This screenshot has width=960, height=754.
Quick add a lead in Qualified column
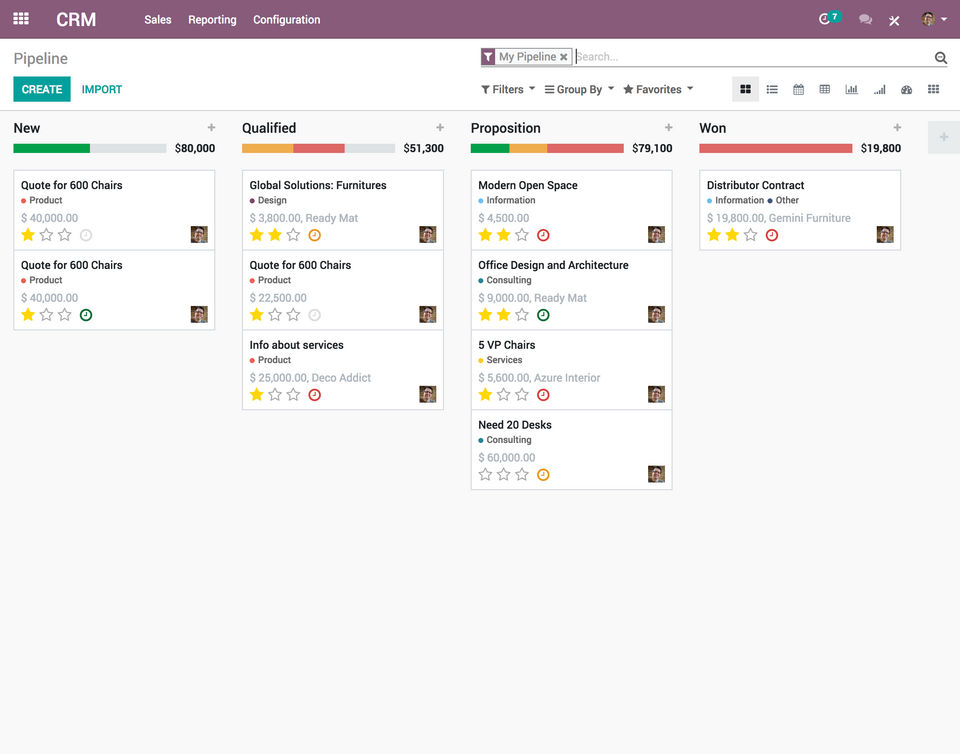pos(440,127)
